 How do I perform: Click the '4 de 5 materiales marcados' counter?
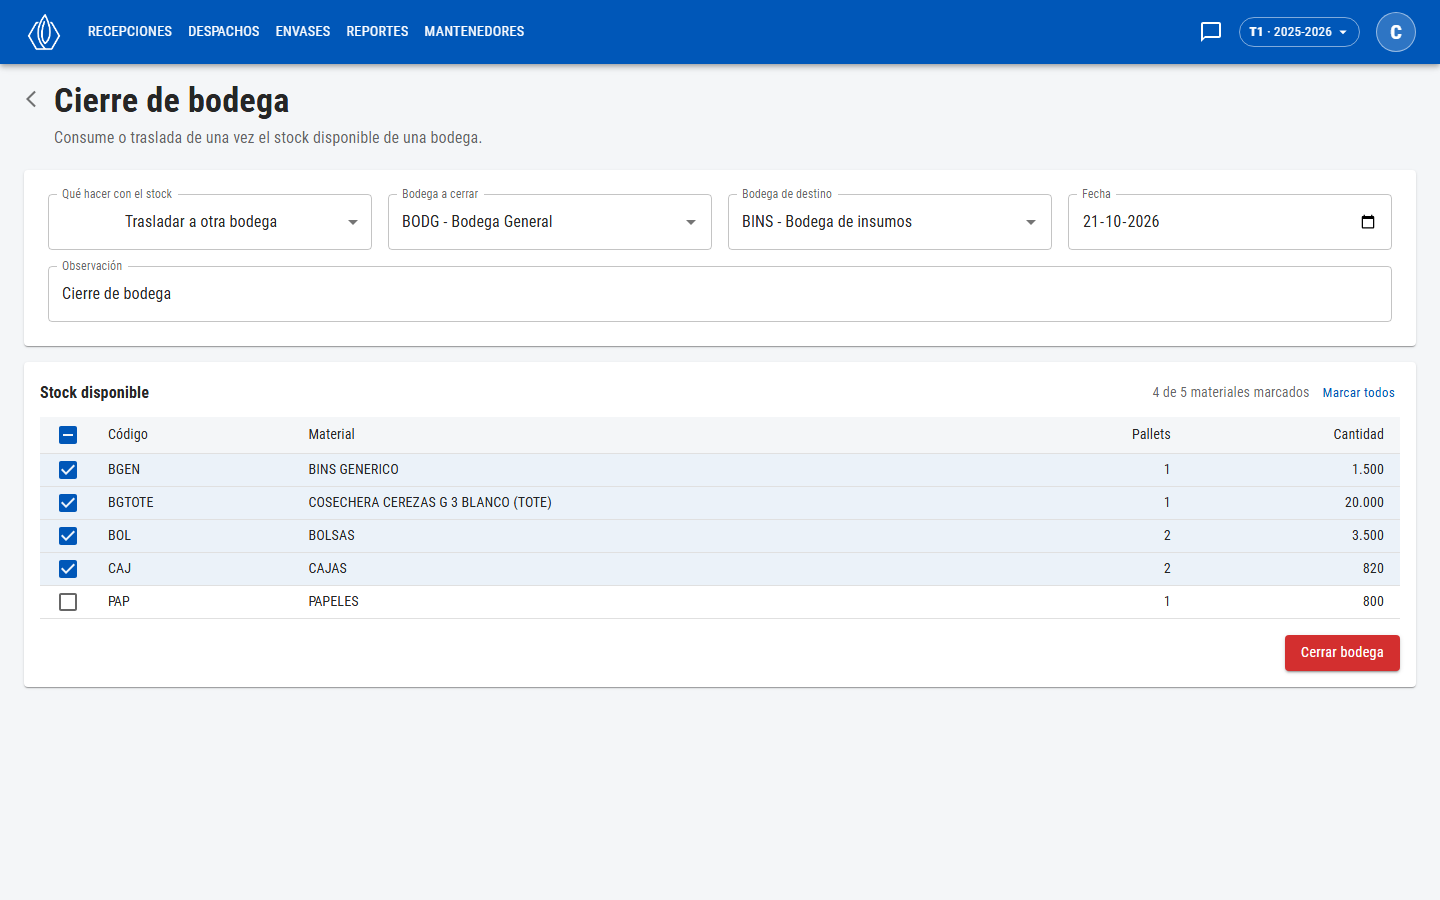1231,393
